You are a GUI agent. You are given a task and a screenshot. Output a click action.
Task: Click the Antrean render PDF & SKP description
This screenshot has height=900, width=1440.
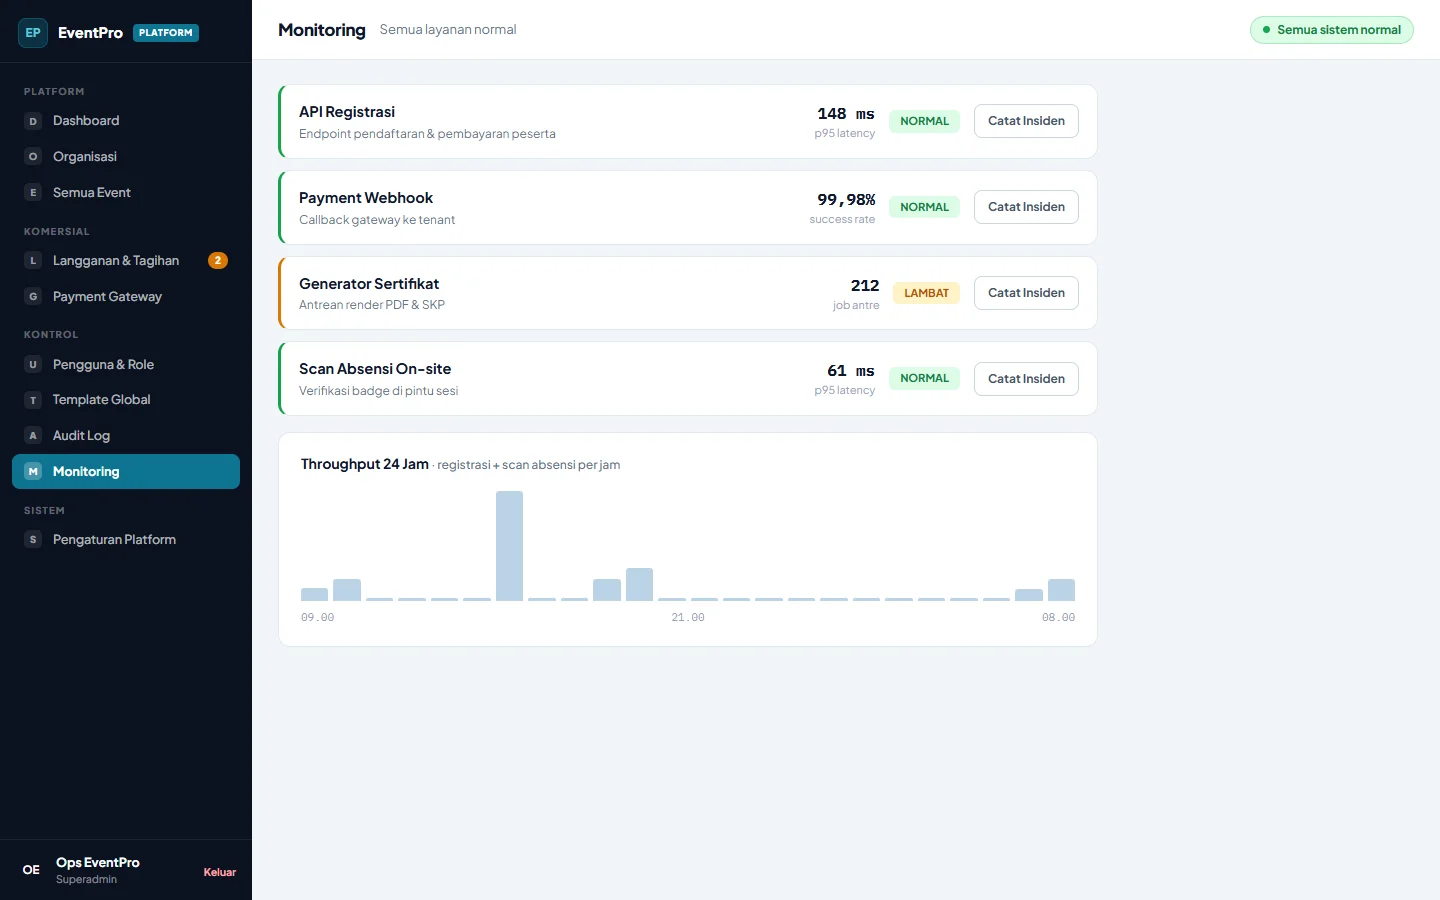pyautogui.click(x=372, y=305)
